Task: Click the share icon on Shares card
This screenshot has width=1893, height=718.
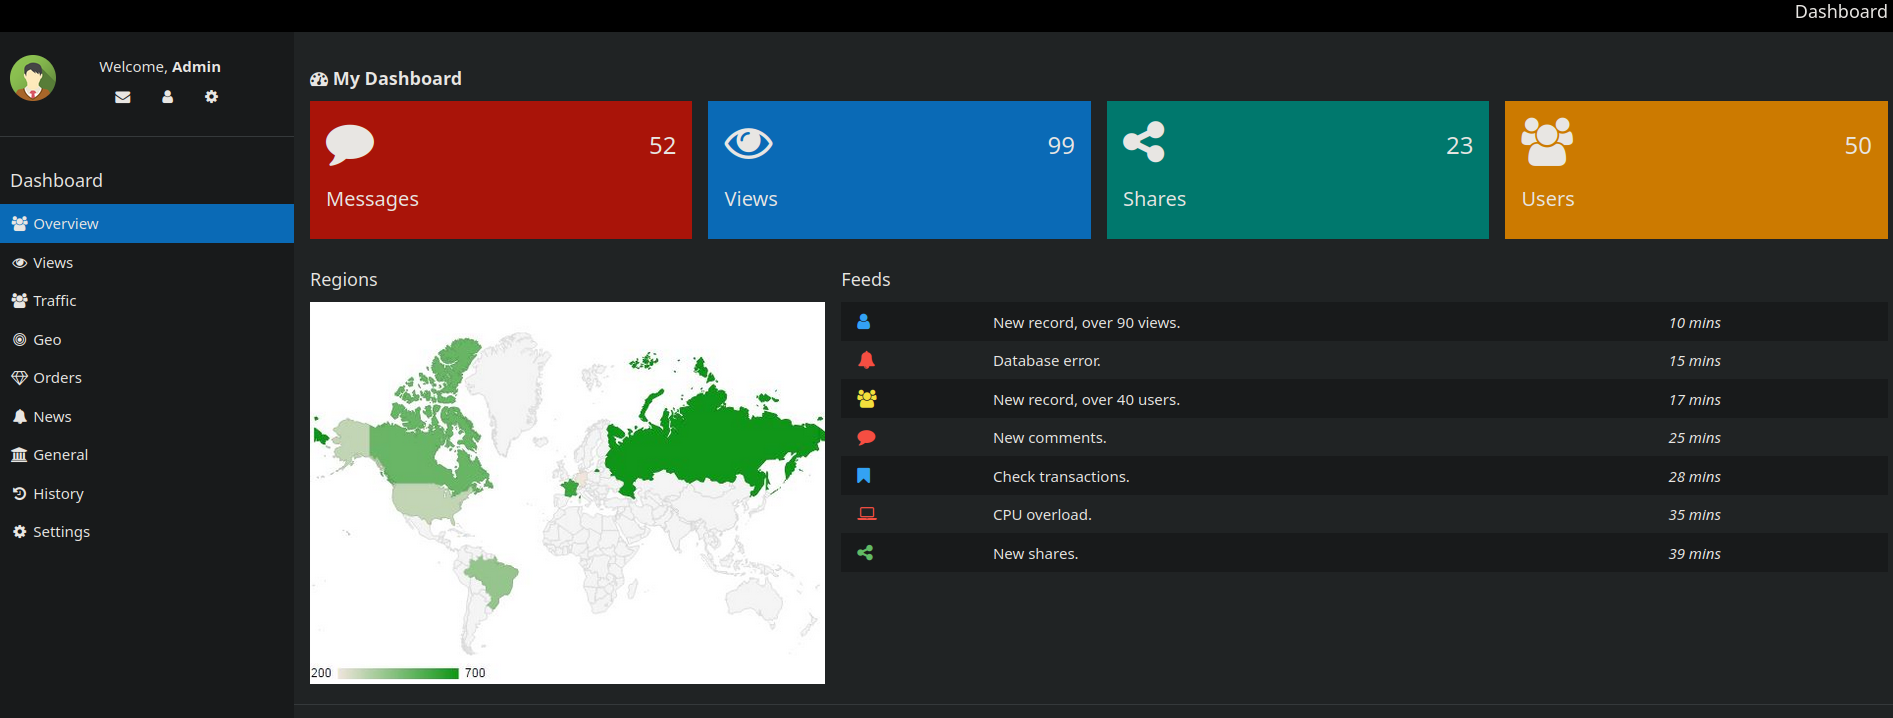Action: click(1144, 142)
